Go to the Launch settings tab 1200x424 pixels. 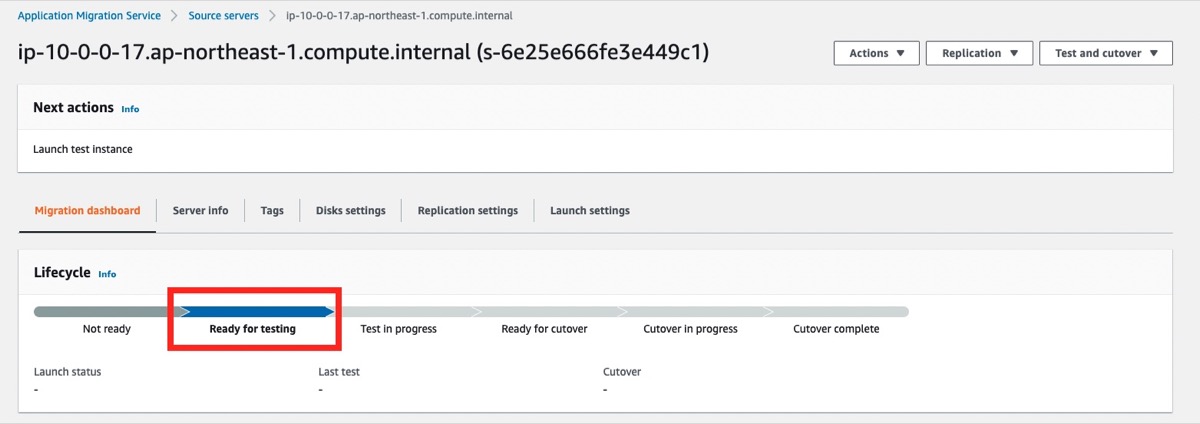coord(590,211)
